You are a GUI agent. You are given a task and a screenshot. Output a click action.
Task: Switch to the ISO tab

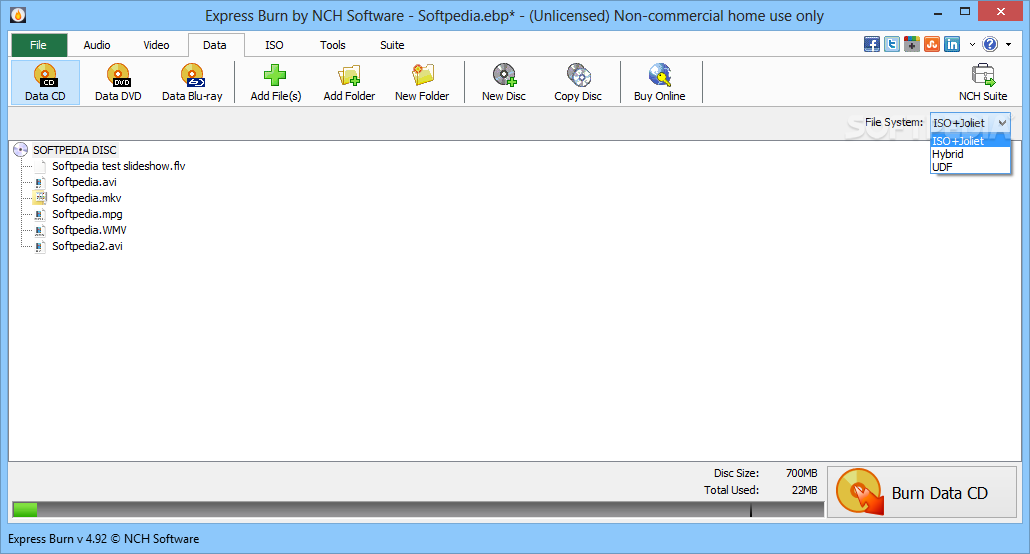coord(274,45)
